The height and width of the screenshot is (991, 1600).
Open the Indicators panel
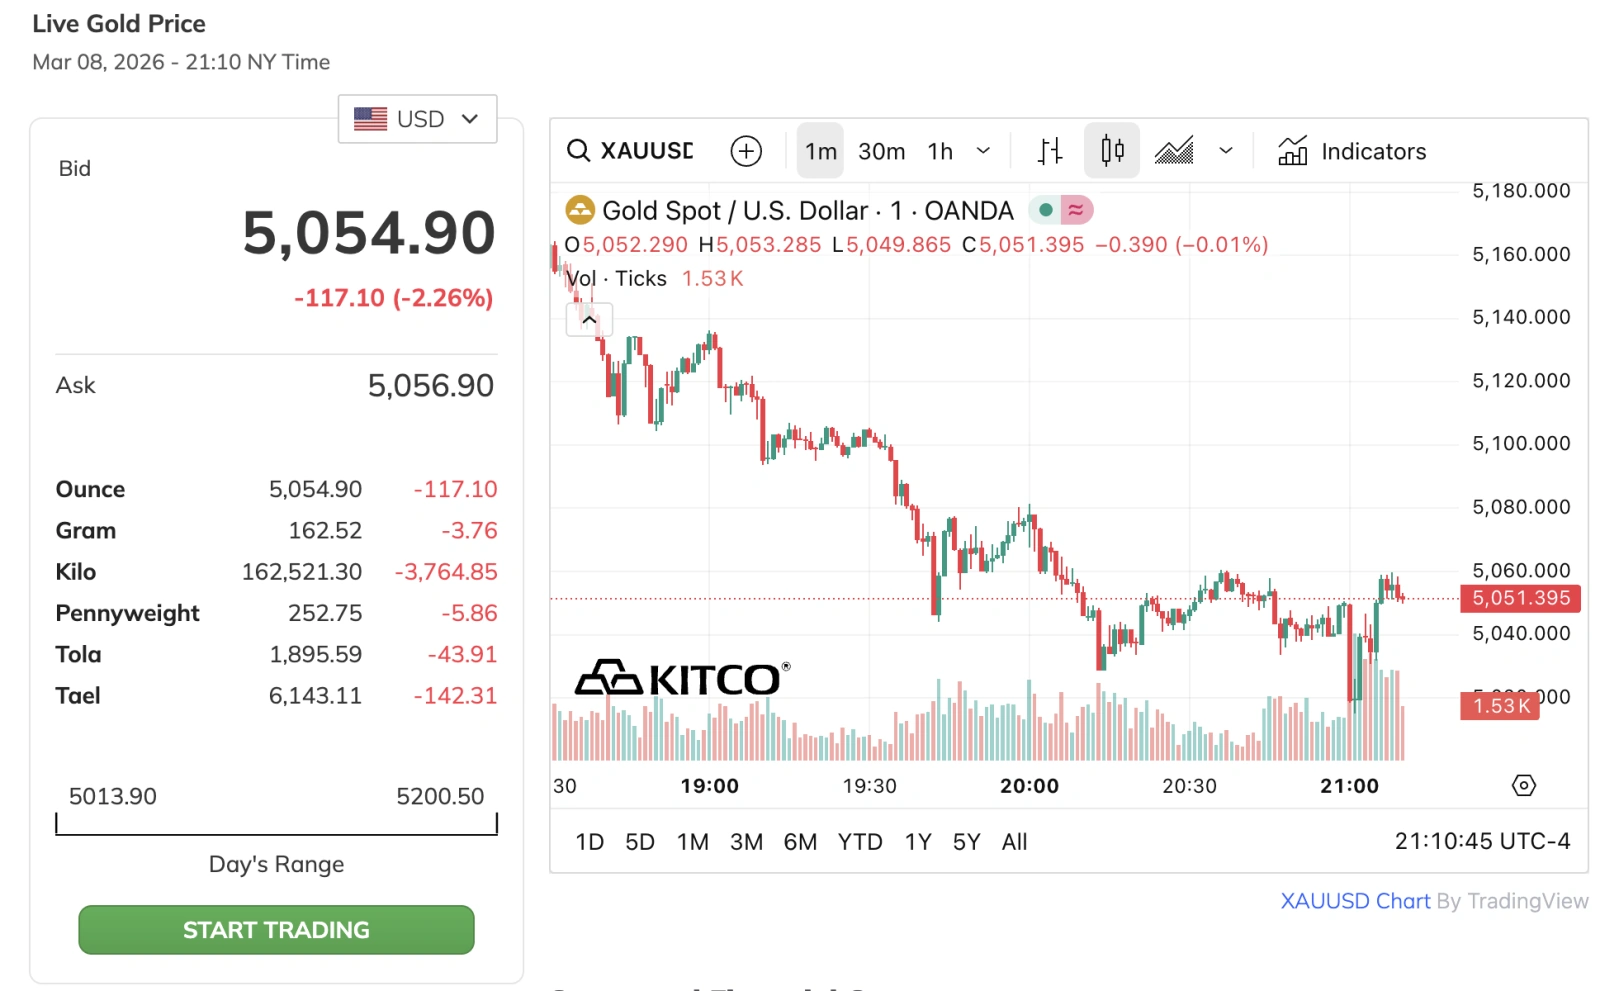coord(1352,151)
